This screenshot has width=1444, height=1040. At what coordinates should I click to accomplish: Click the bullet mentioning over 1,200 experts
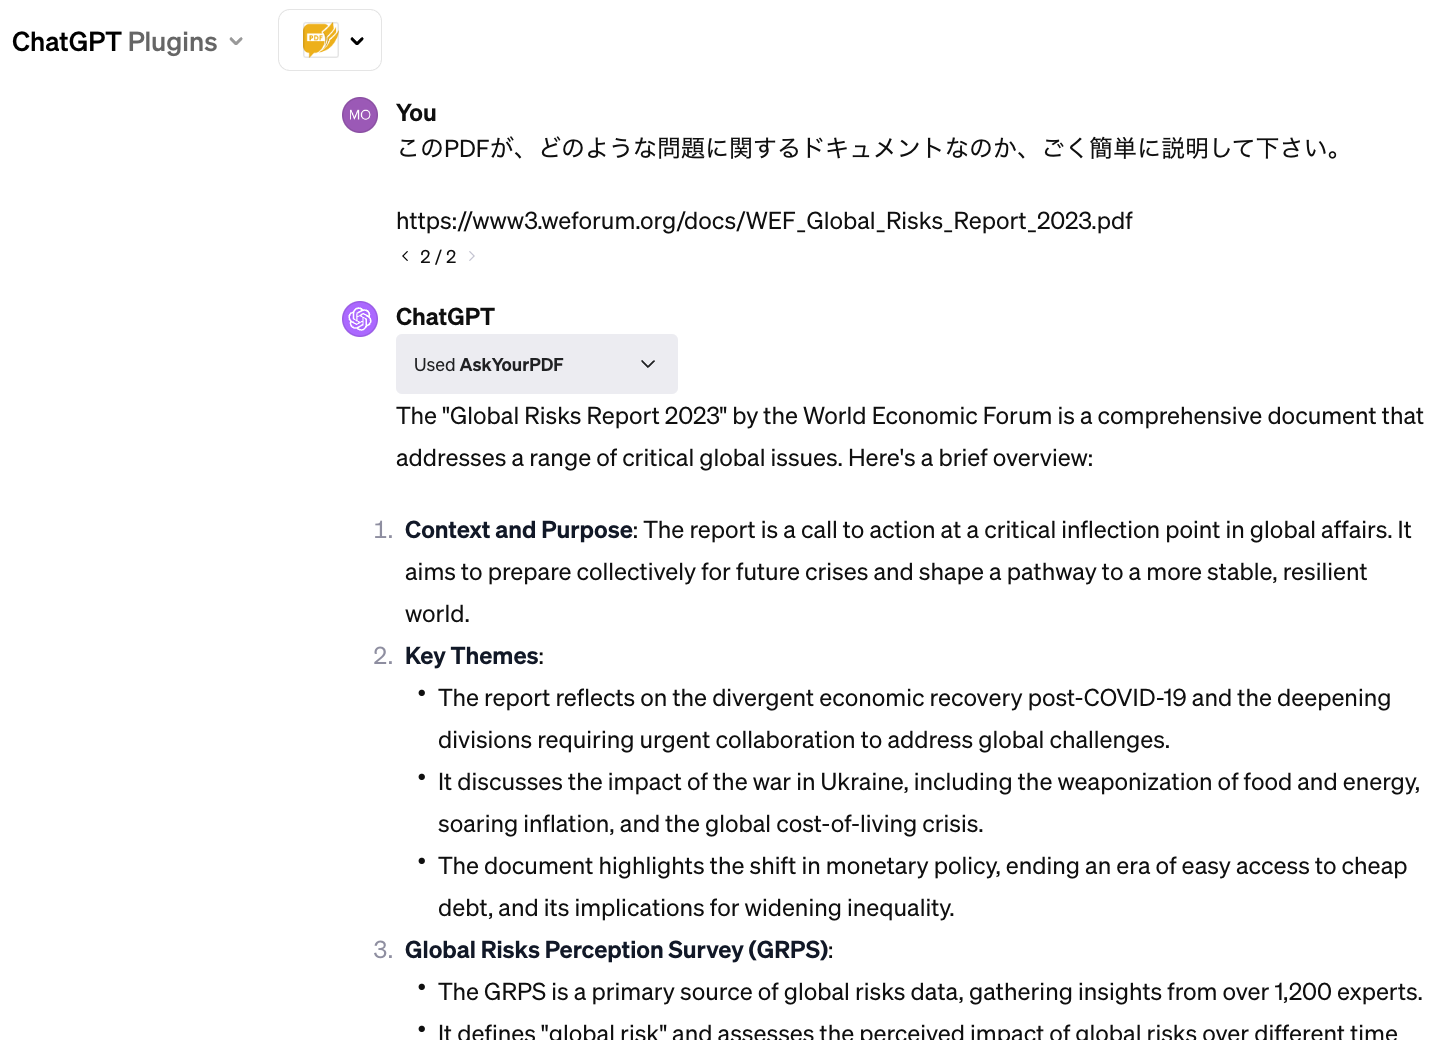(929, 992)
